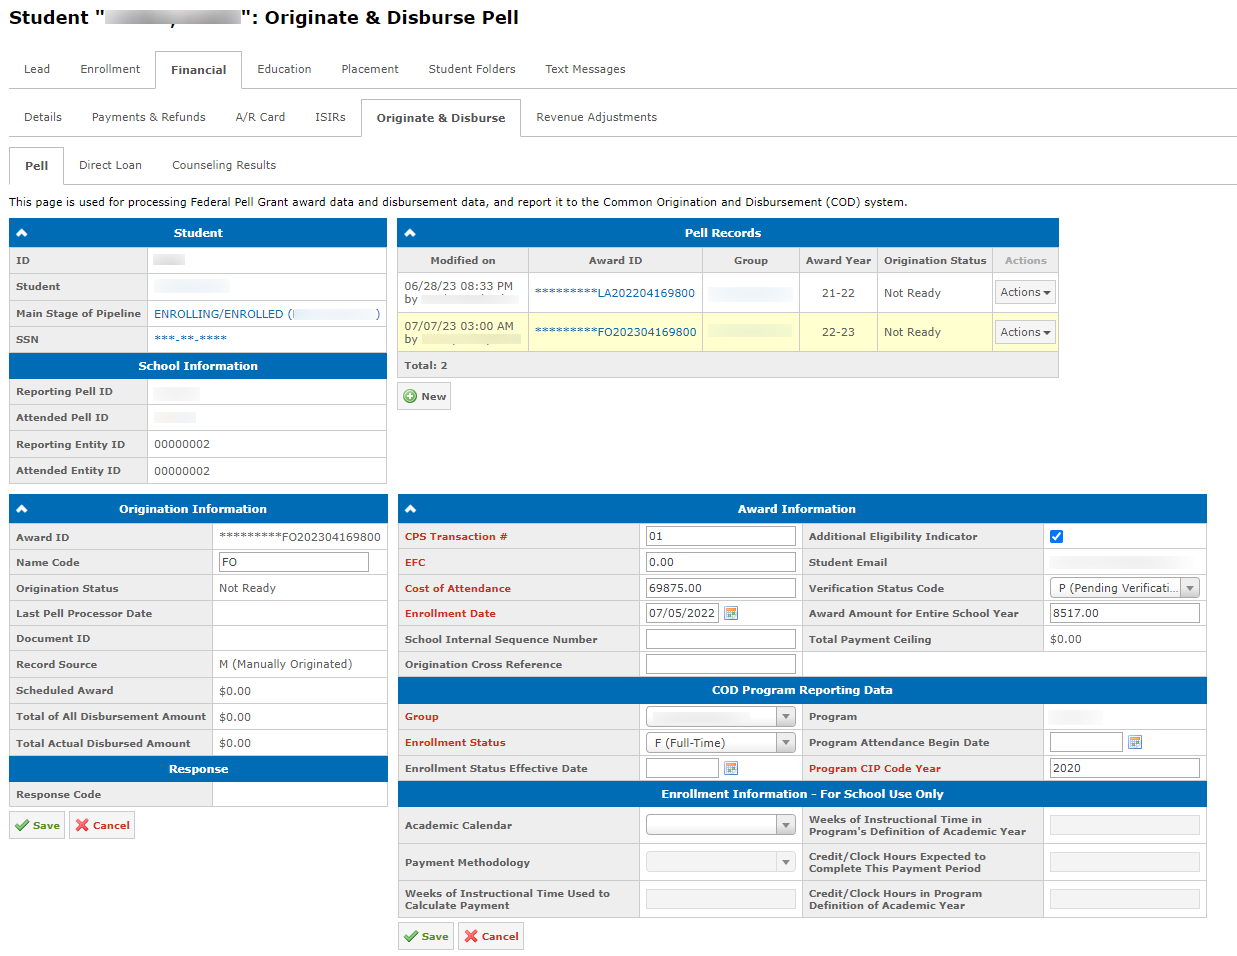Click the Modified on column header
Viewport: 1237px width, 956px height.
pyautogui.click(x=463, y=260)
